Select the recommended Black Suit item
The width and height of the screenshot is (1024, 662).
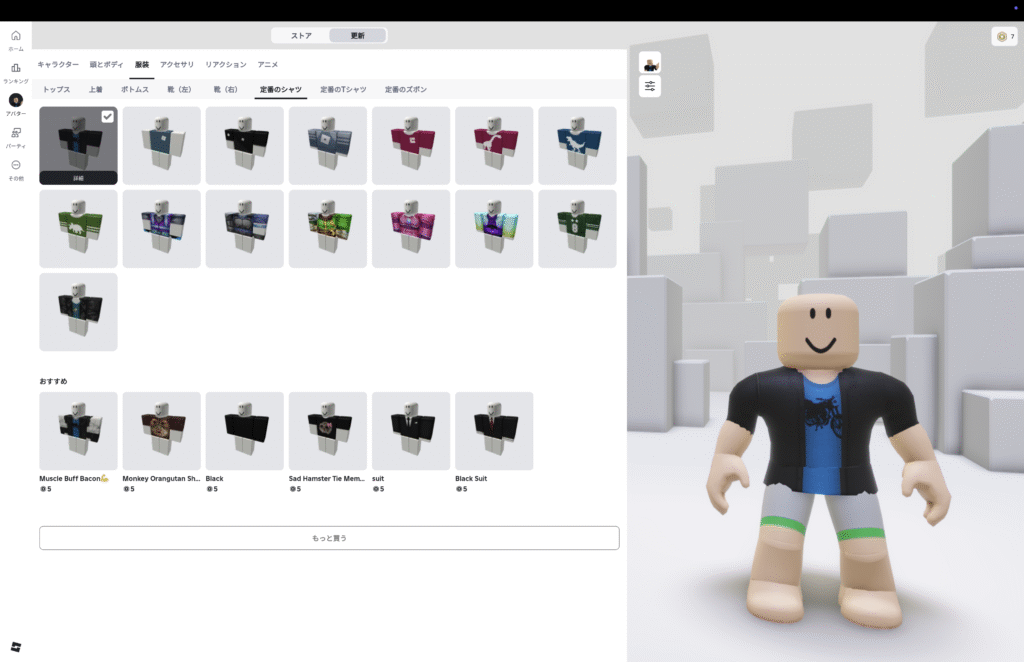click(x=494, y=430)
